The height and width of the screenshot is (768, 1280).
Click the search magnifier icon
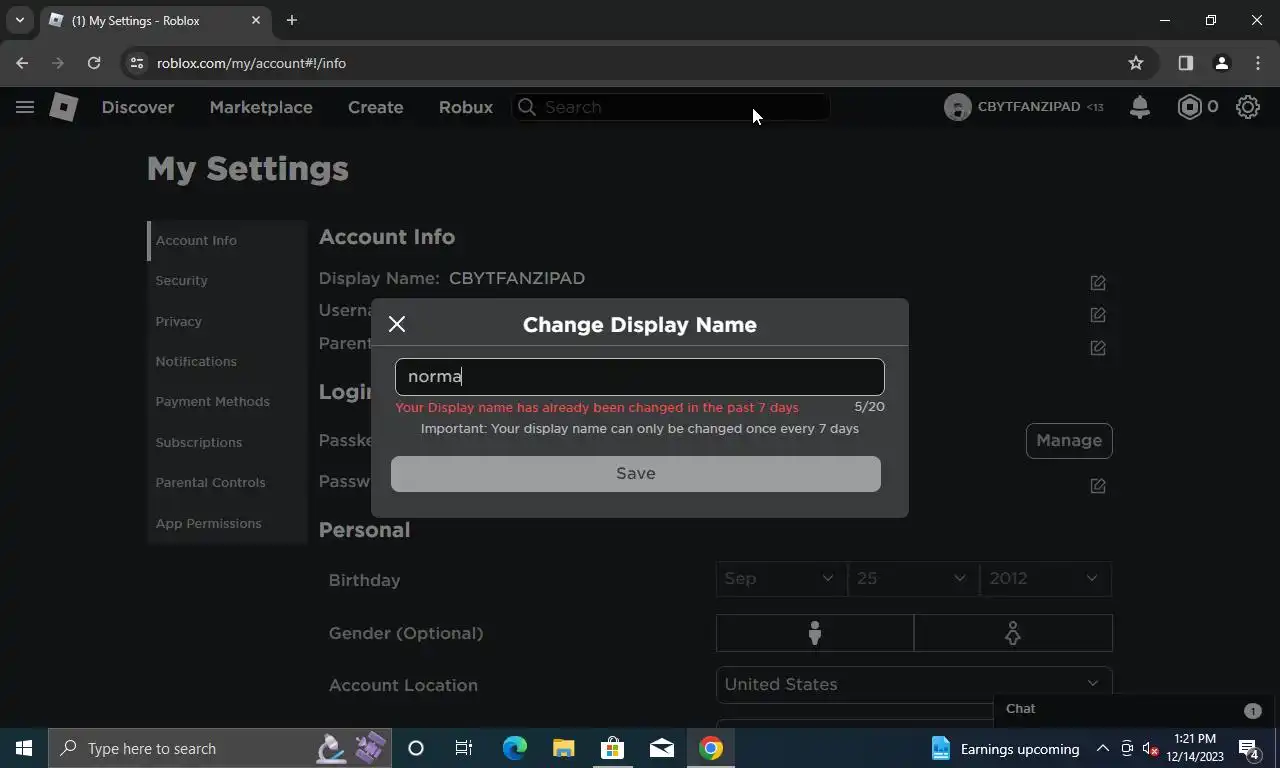point(527,107)
